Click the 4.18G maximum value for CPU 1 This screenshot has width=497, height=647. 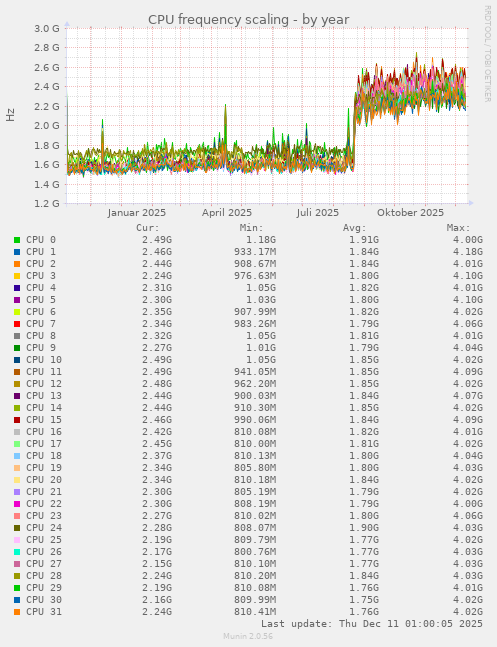[x=468, y=252]
